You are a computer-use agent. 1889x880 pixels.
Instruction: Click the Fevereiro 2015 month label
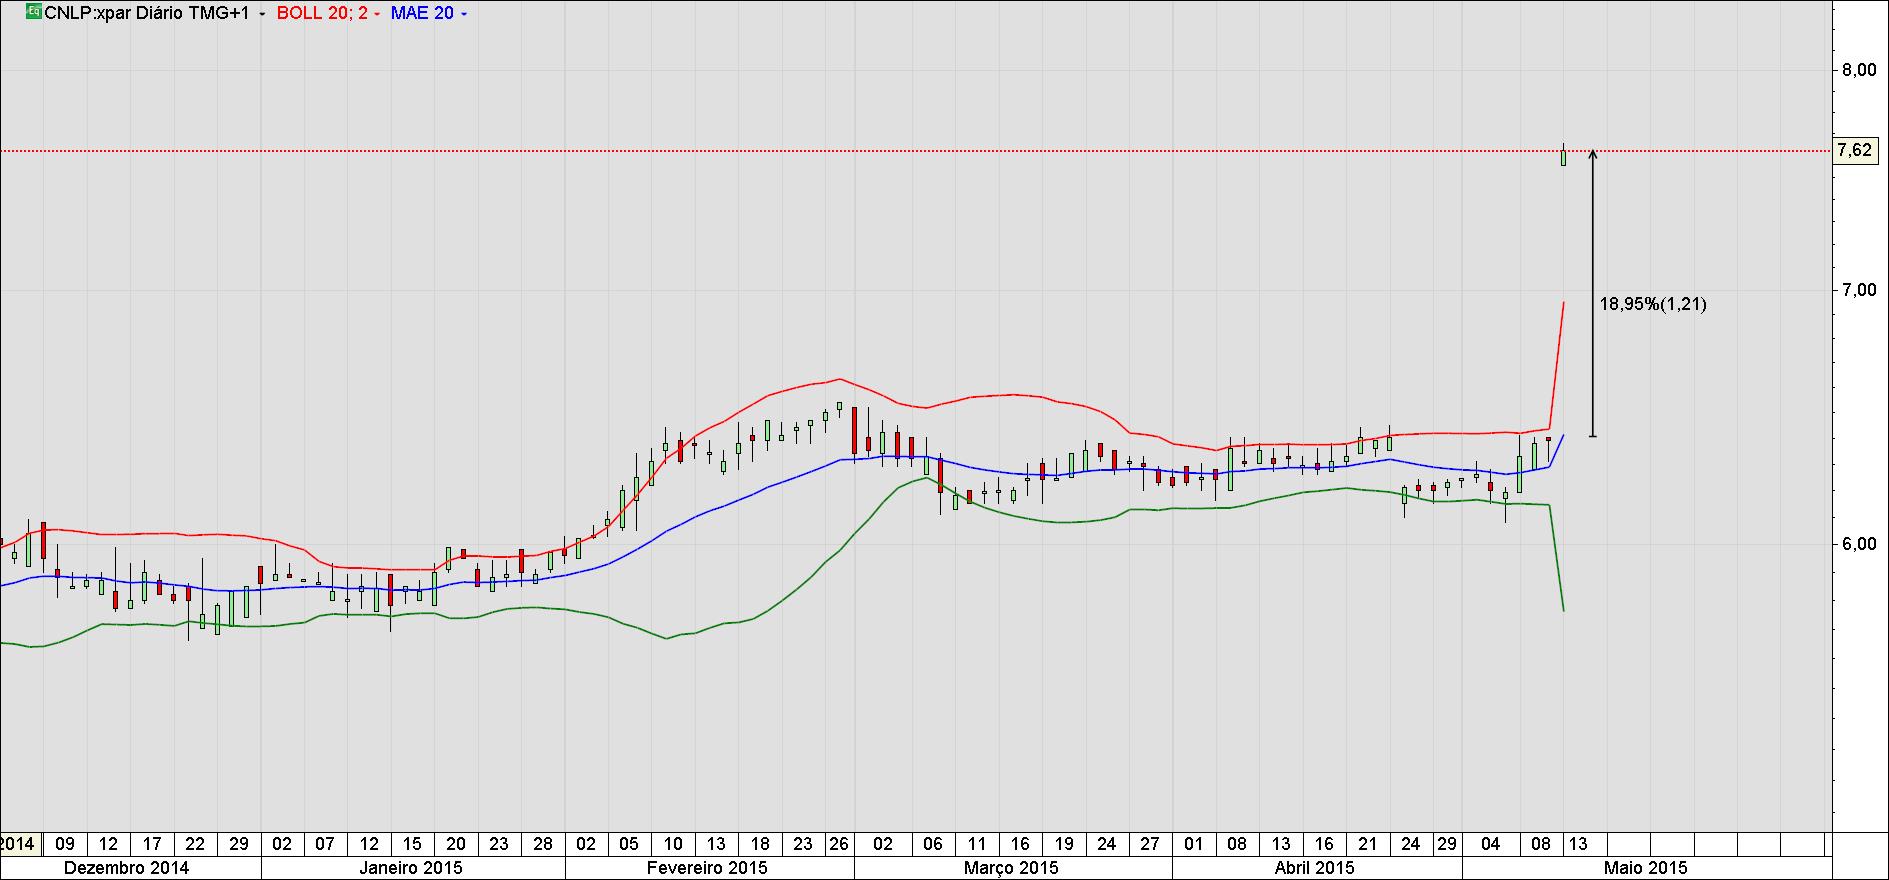708,868
